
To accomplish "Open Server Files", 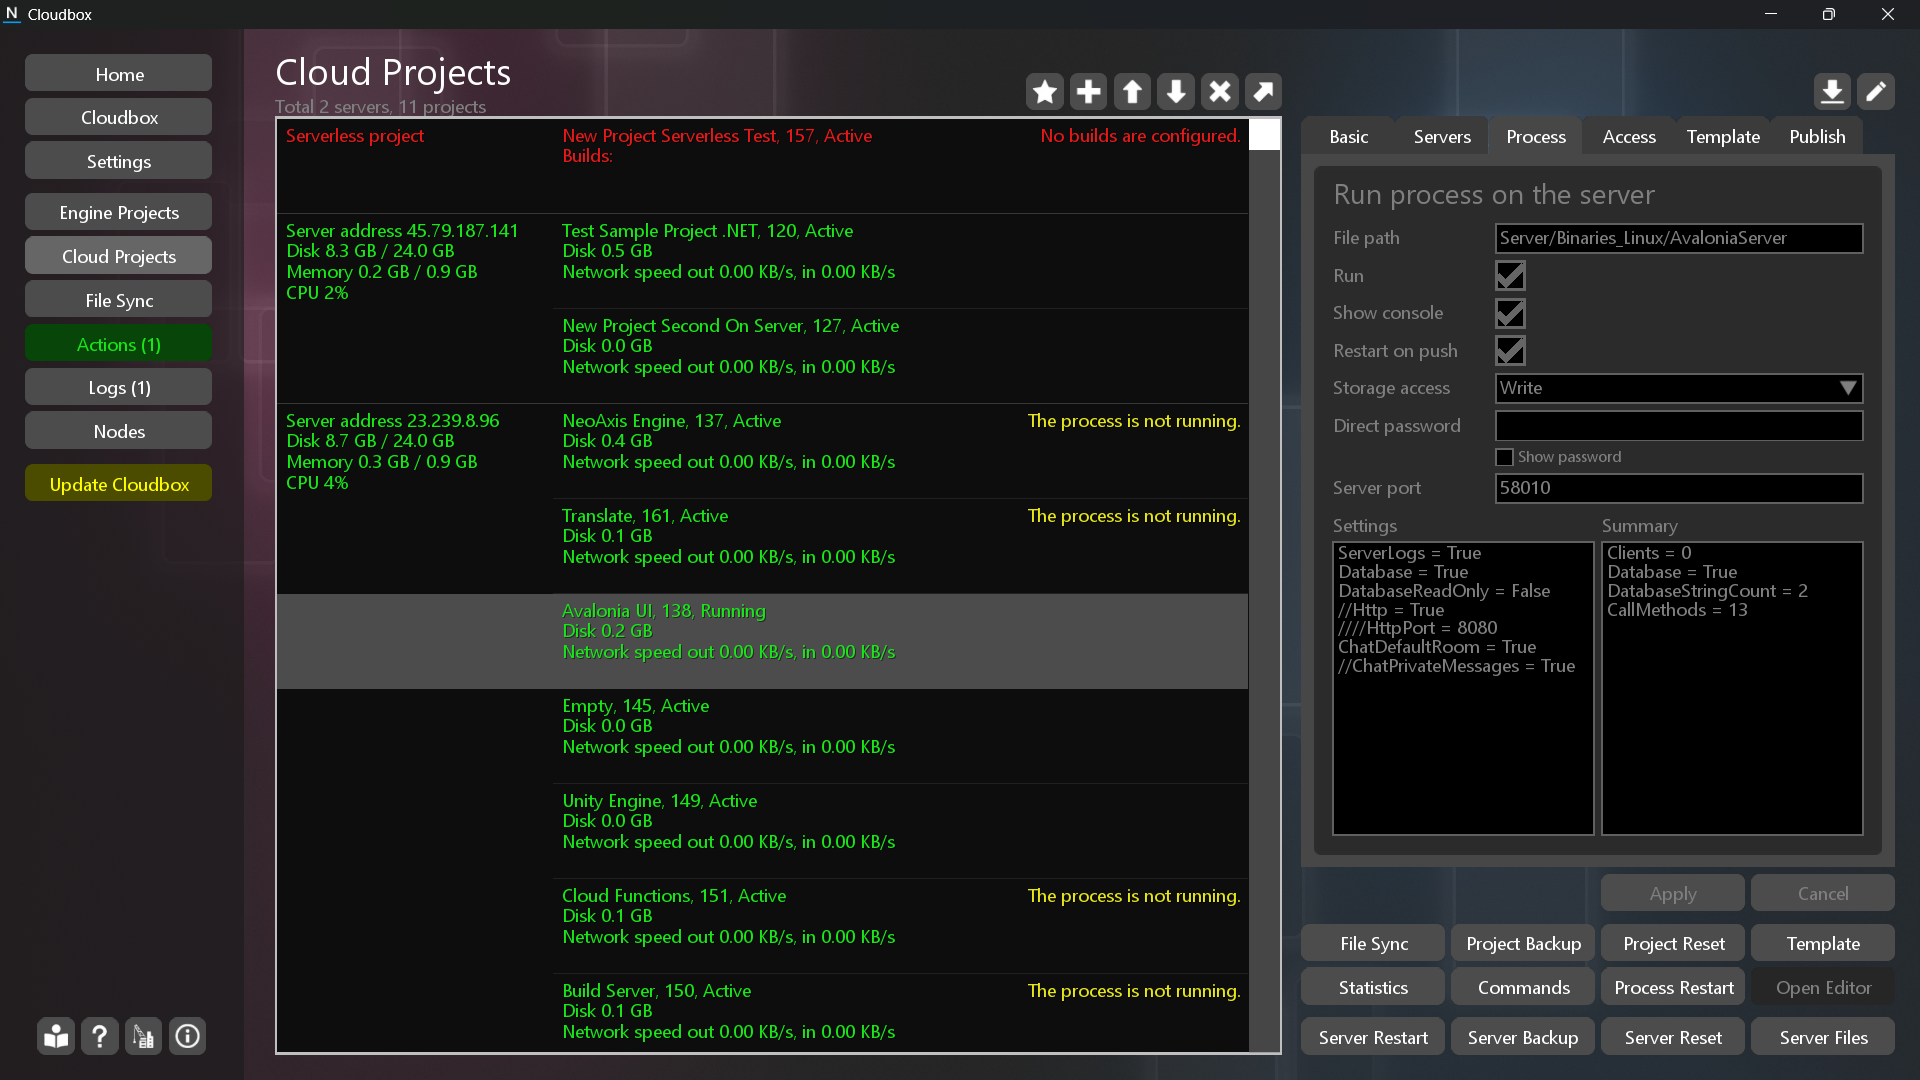I will [x=1823, y=1037].
